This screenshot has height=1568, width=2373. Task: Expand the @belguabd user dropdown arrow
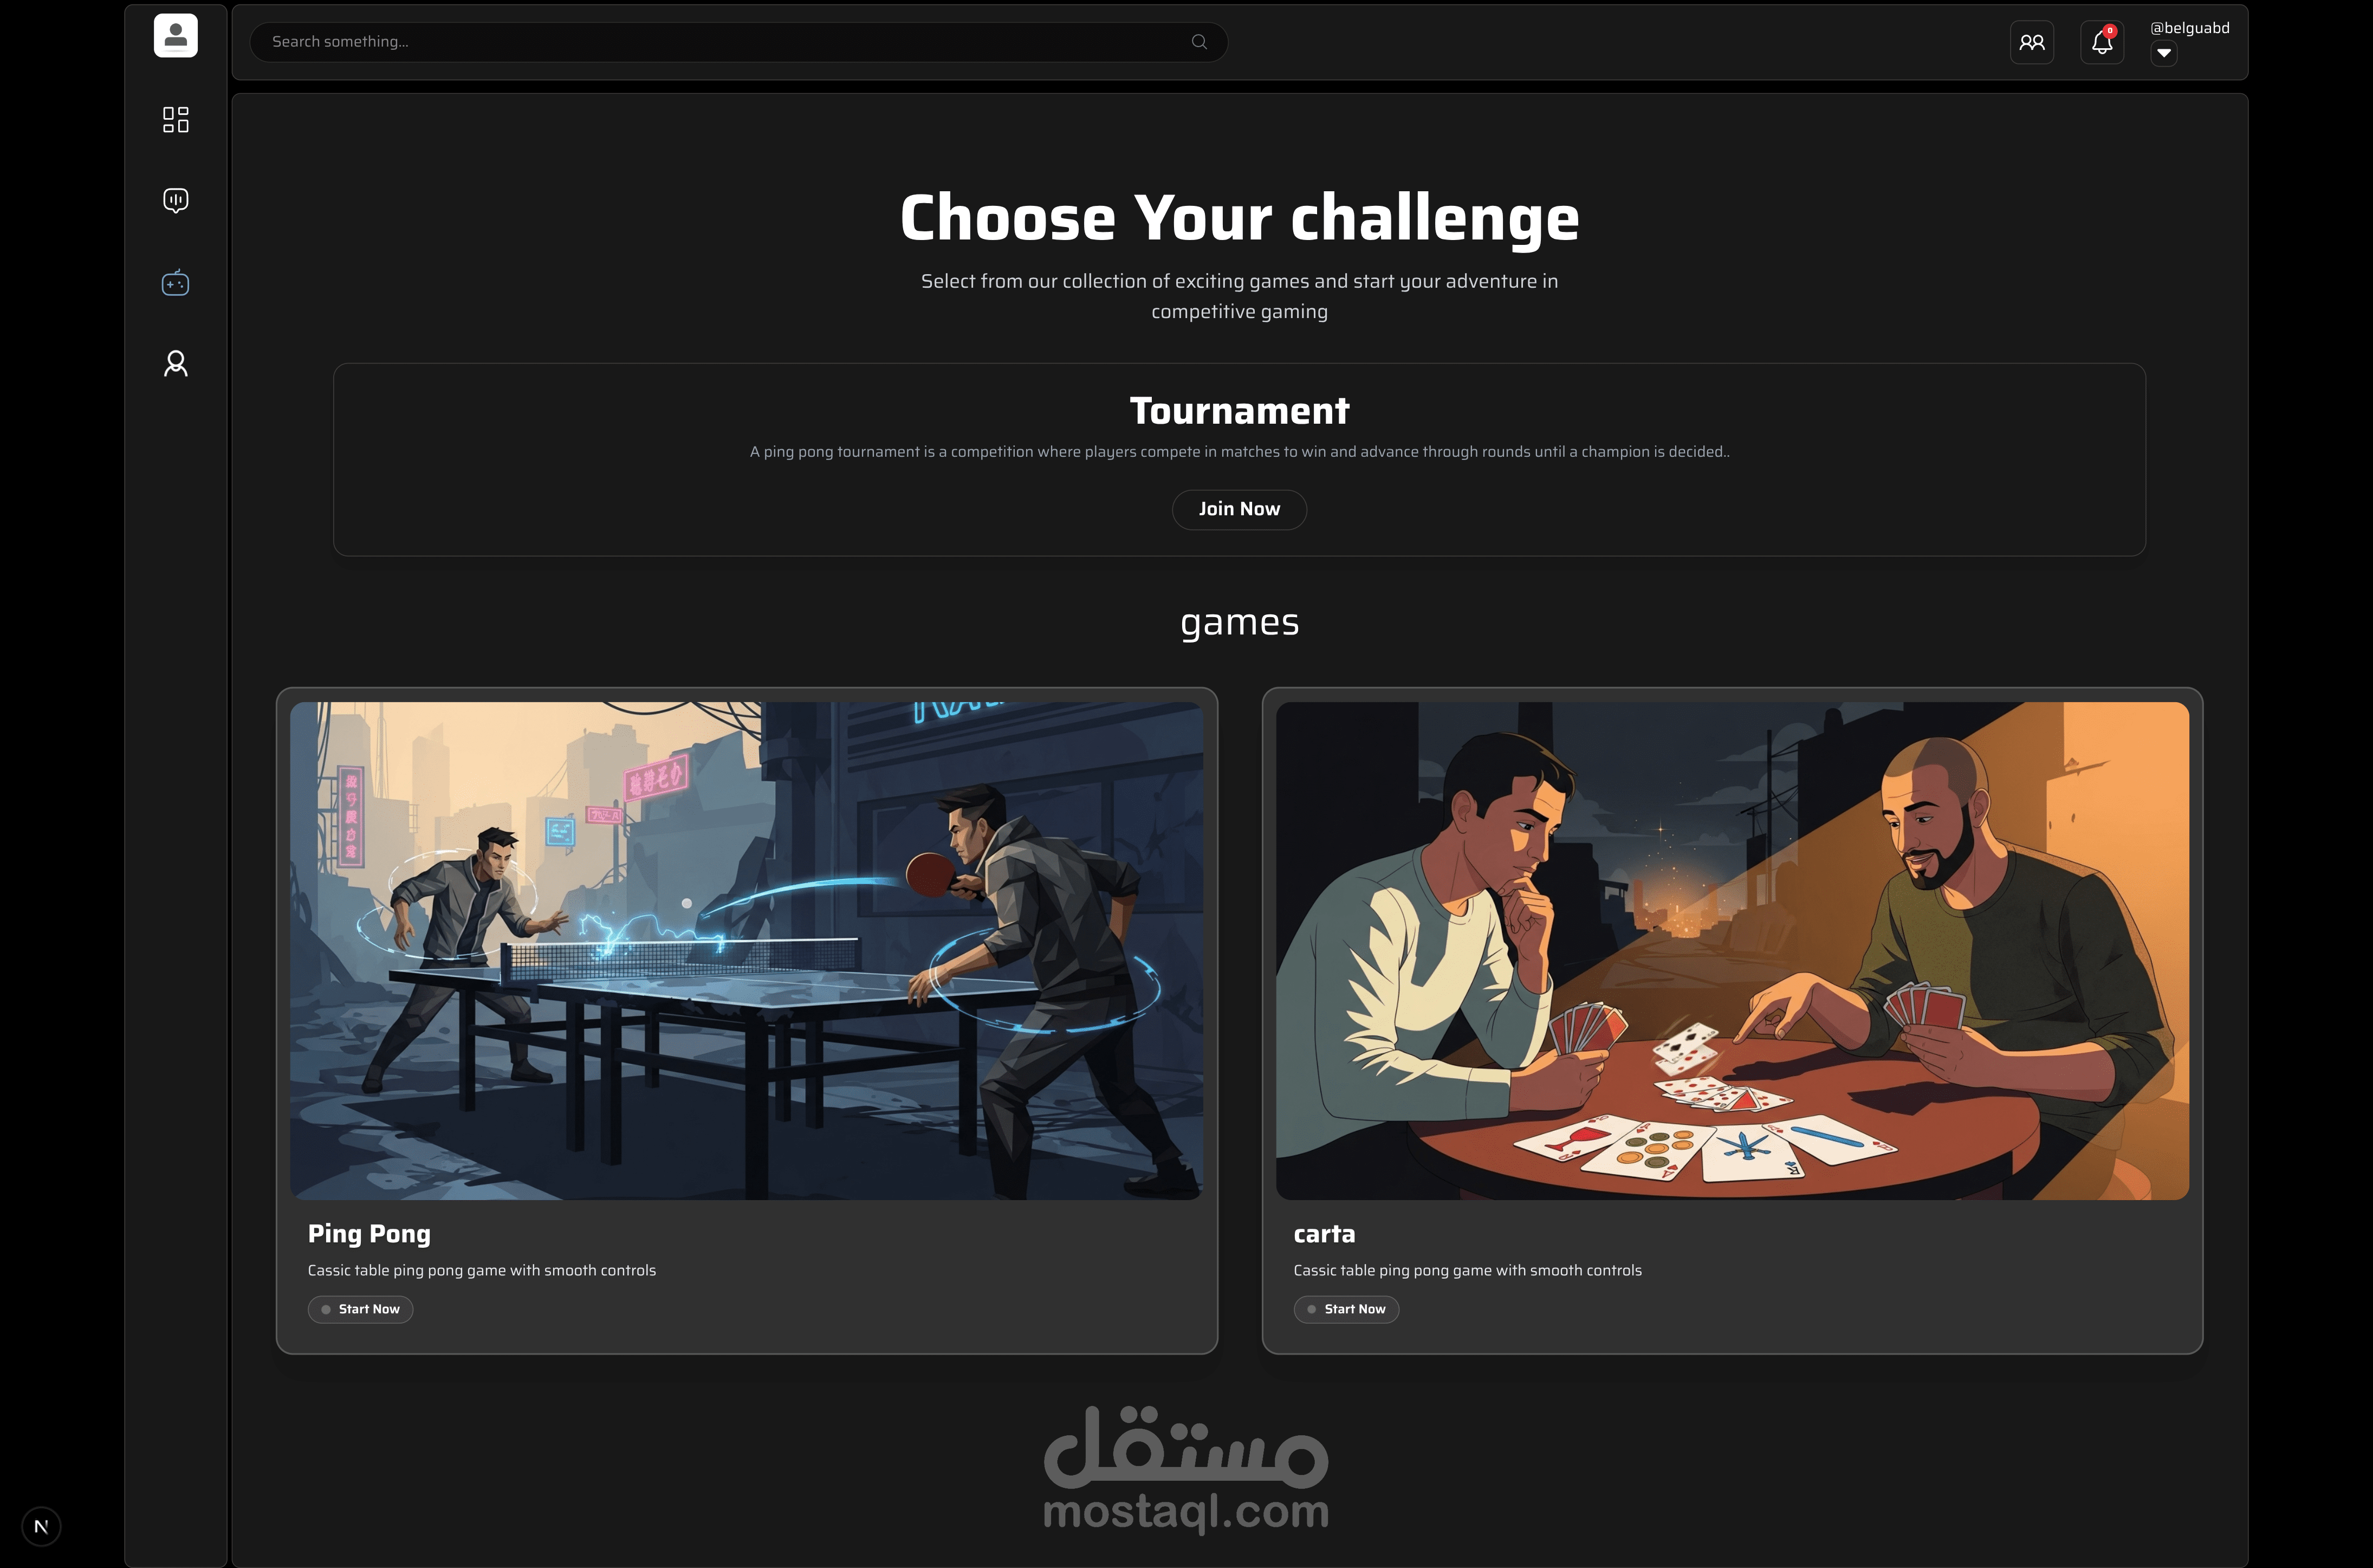tap(2163, 53)
